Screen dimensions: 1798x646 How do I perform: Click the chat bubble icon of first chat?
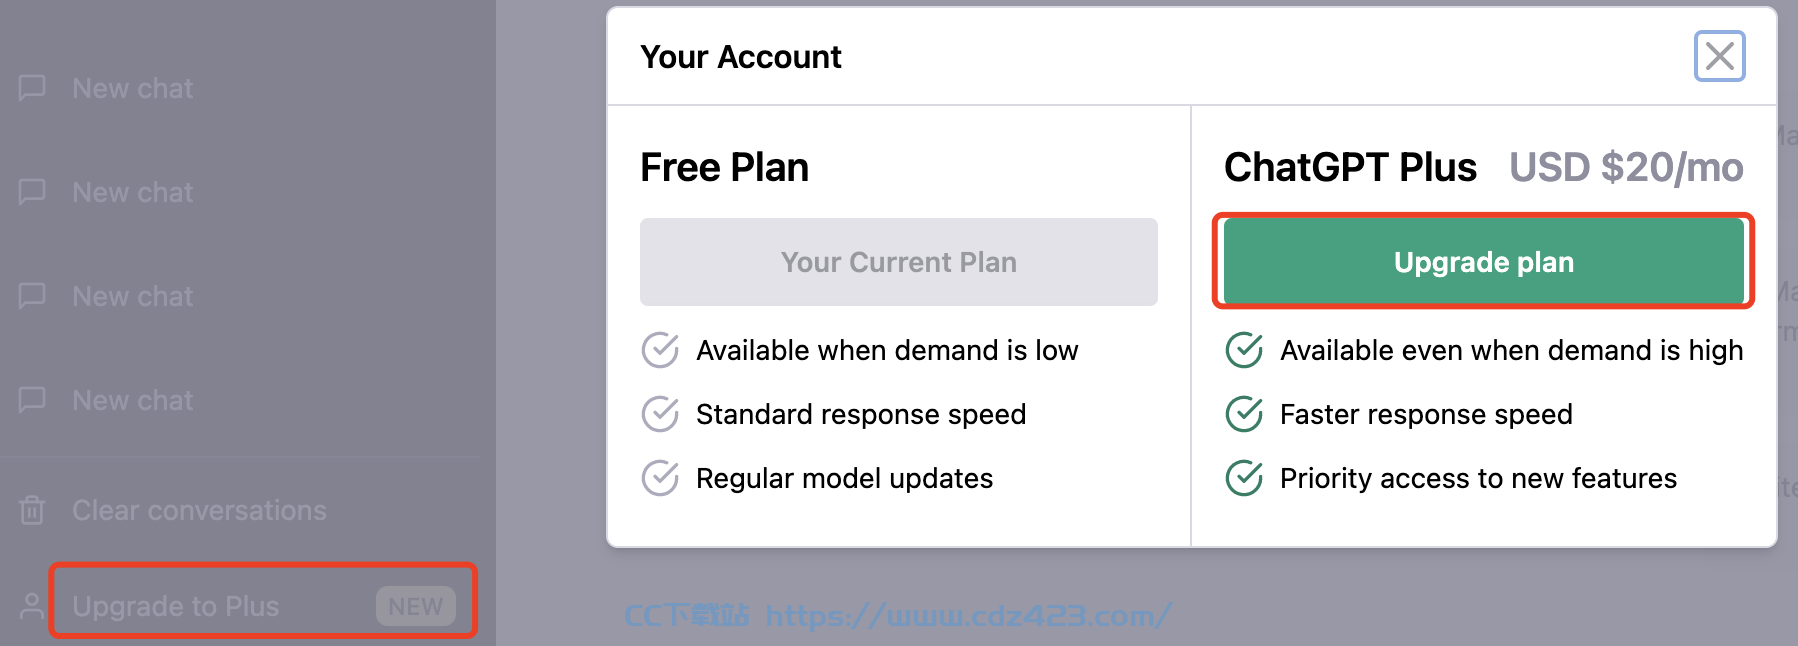[32, 88]
